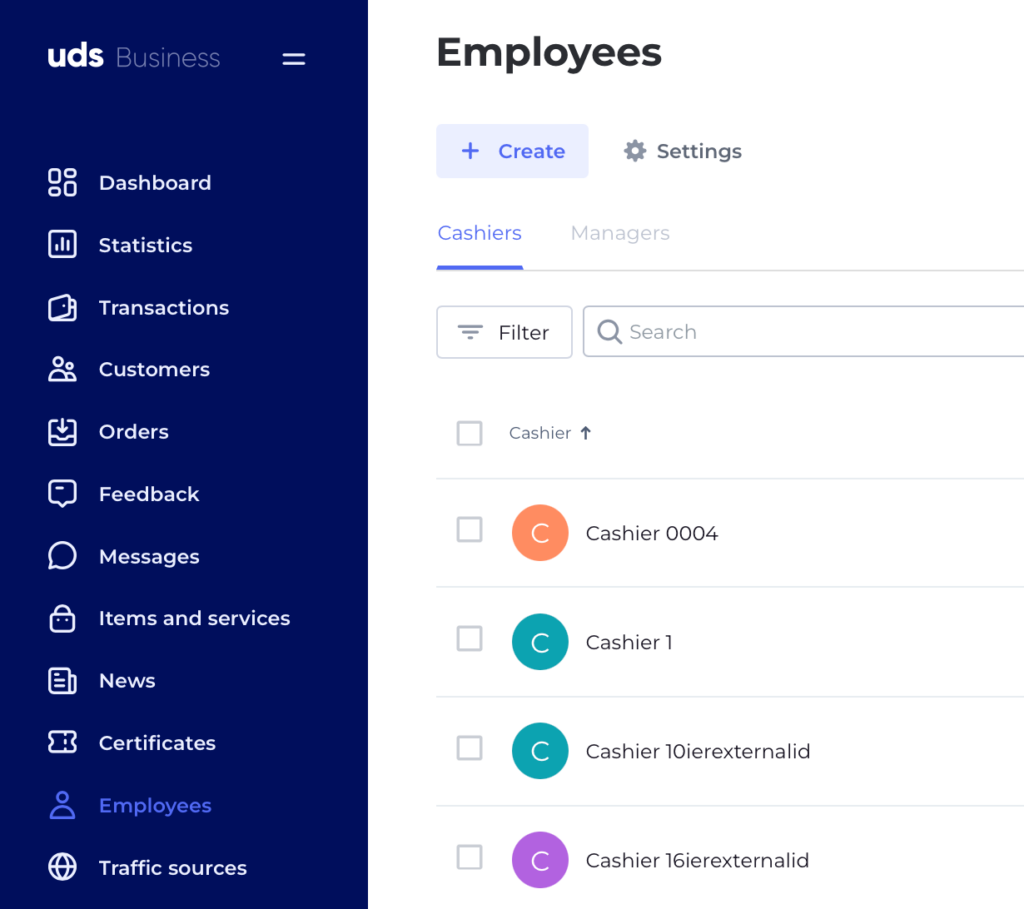
Task: Go to Statistics in sidebar
Action: click(x=145, y=245)
